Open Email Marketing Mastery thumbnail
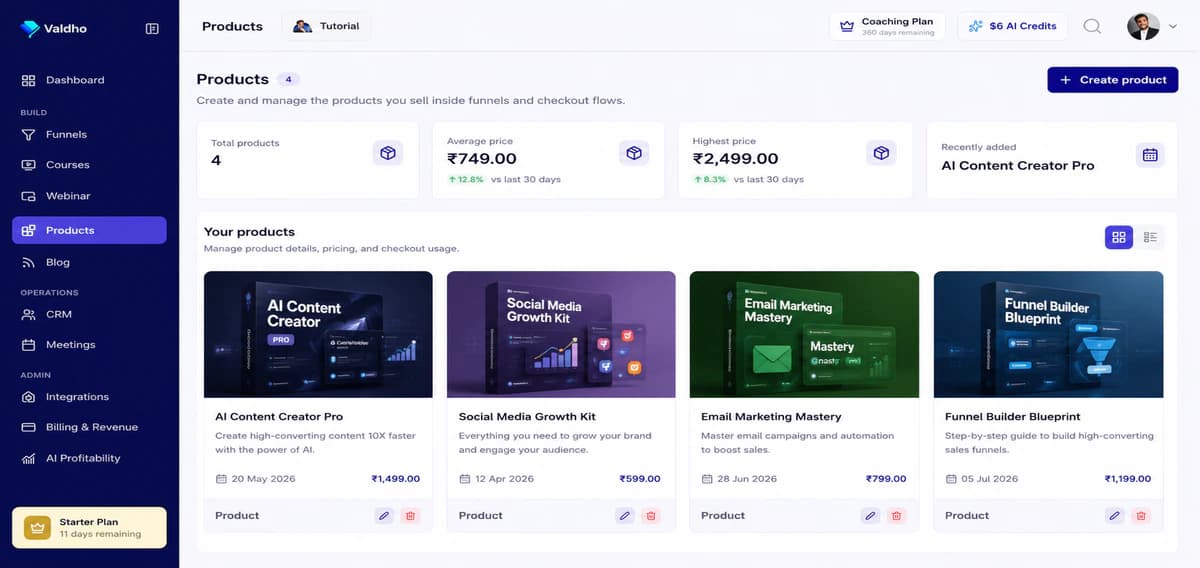 coord(804,334)
